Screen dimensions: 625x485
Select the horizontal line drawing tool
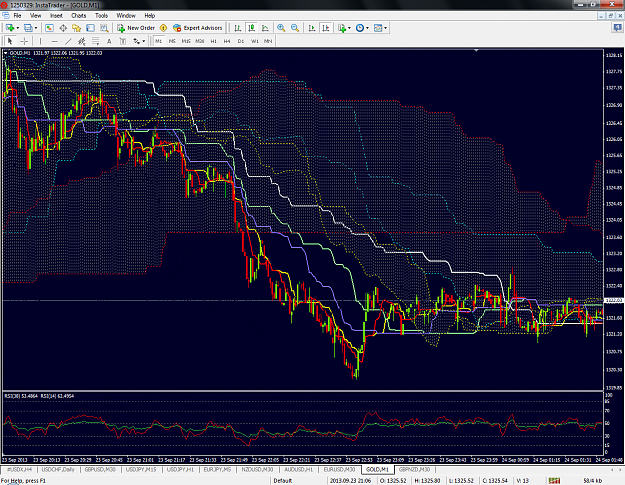pyautogui.click(x=55, y=41)
